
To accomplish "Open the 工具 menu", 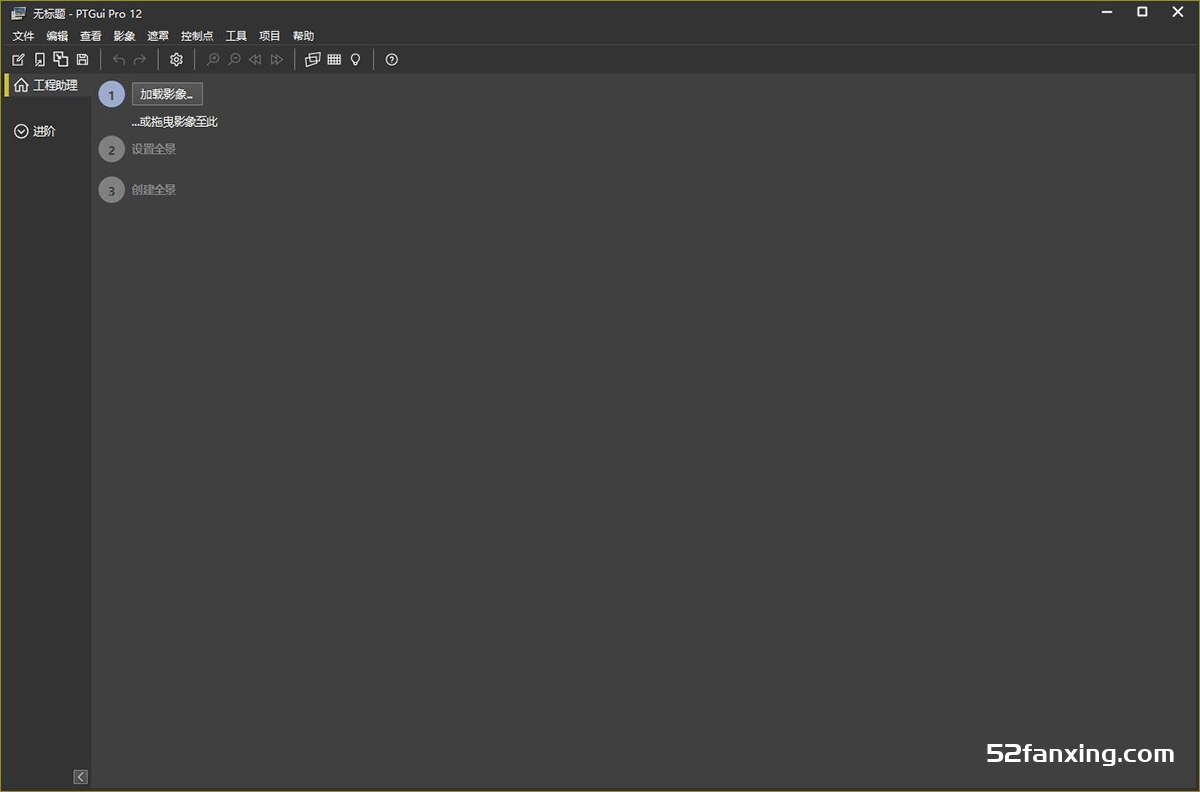I will (x=236, y=36).
